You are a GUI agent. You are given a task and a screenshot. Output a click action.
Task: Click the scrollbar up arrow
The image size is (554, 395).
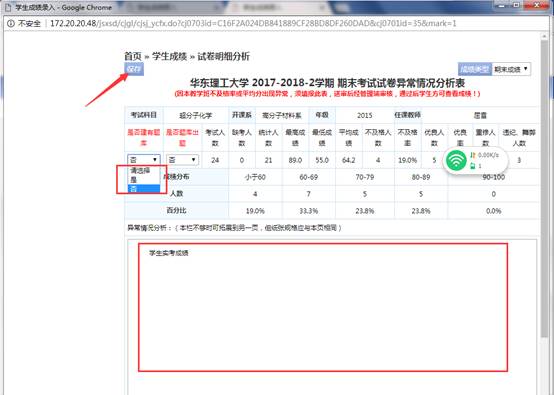click(544, 36)
